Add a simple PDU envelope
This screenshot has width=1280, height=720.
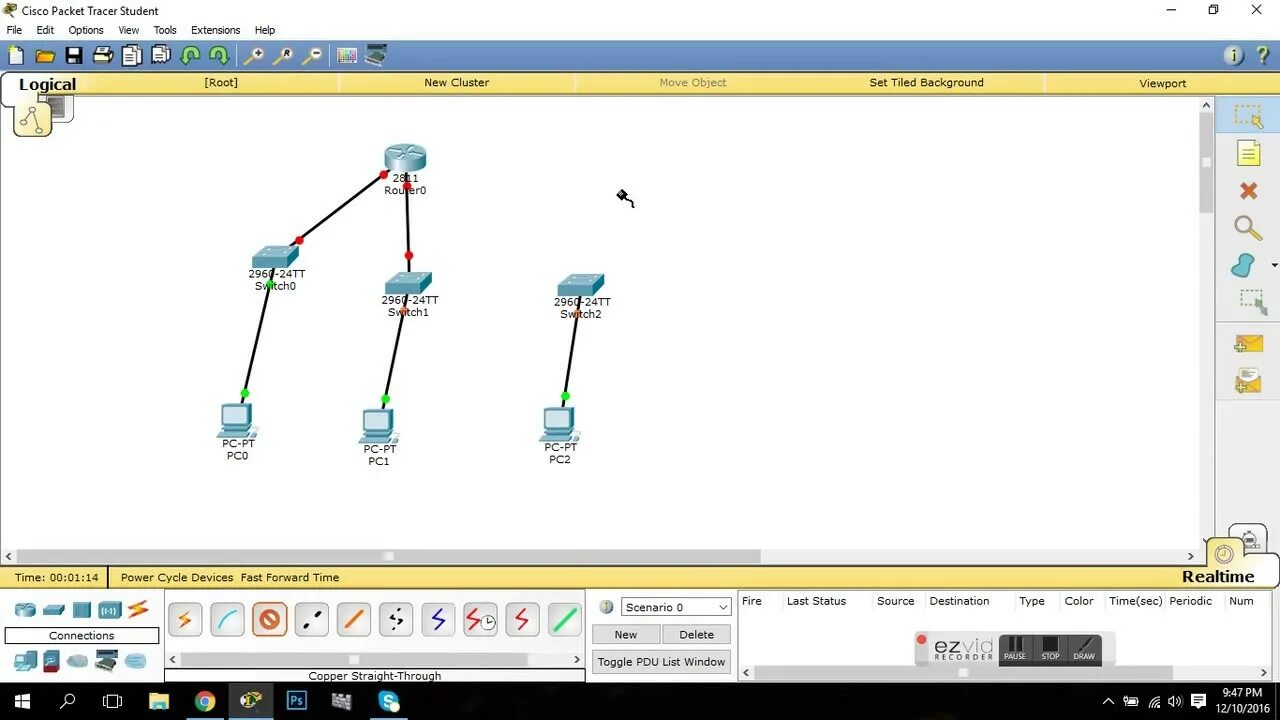pos(1248,344)
